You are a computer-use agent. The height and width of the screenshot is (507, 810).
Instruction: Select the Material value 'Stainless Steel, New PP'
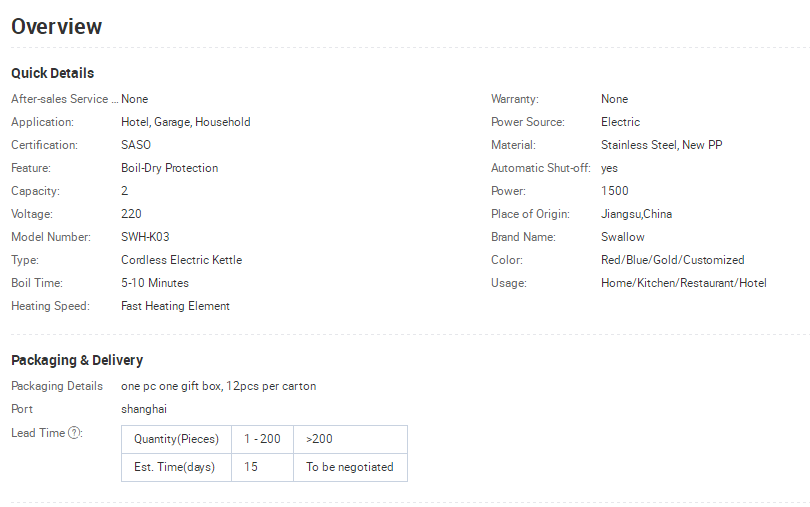click(x=661, y=145)
